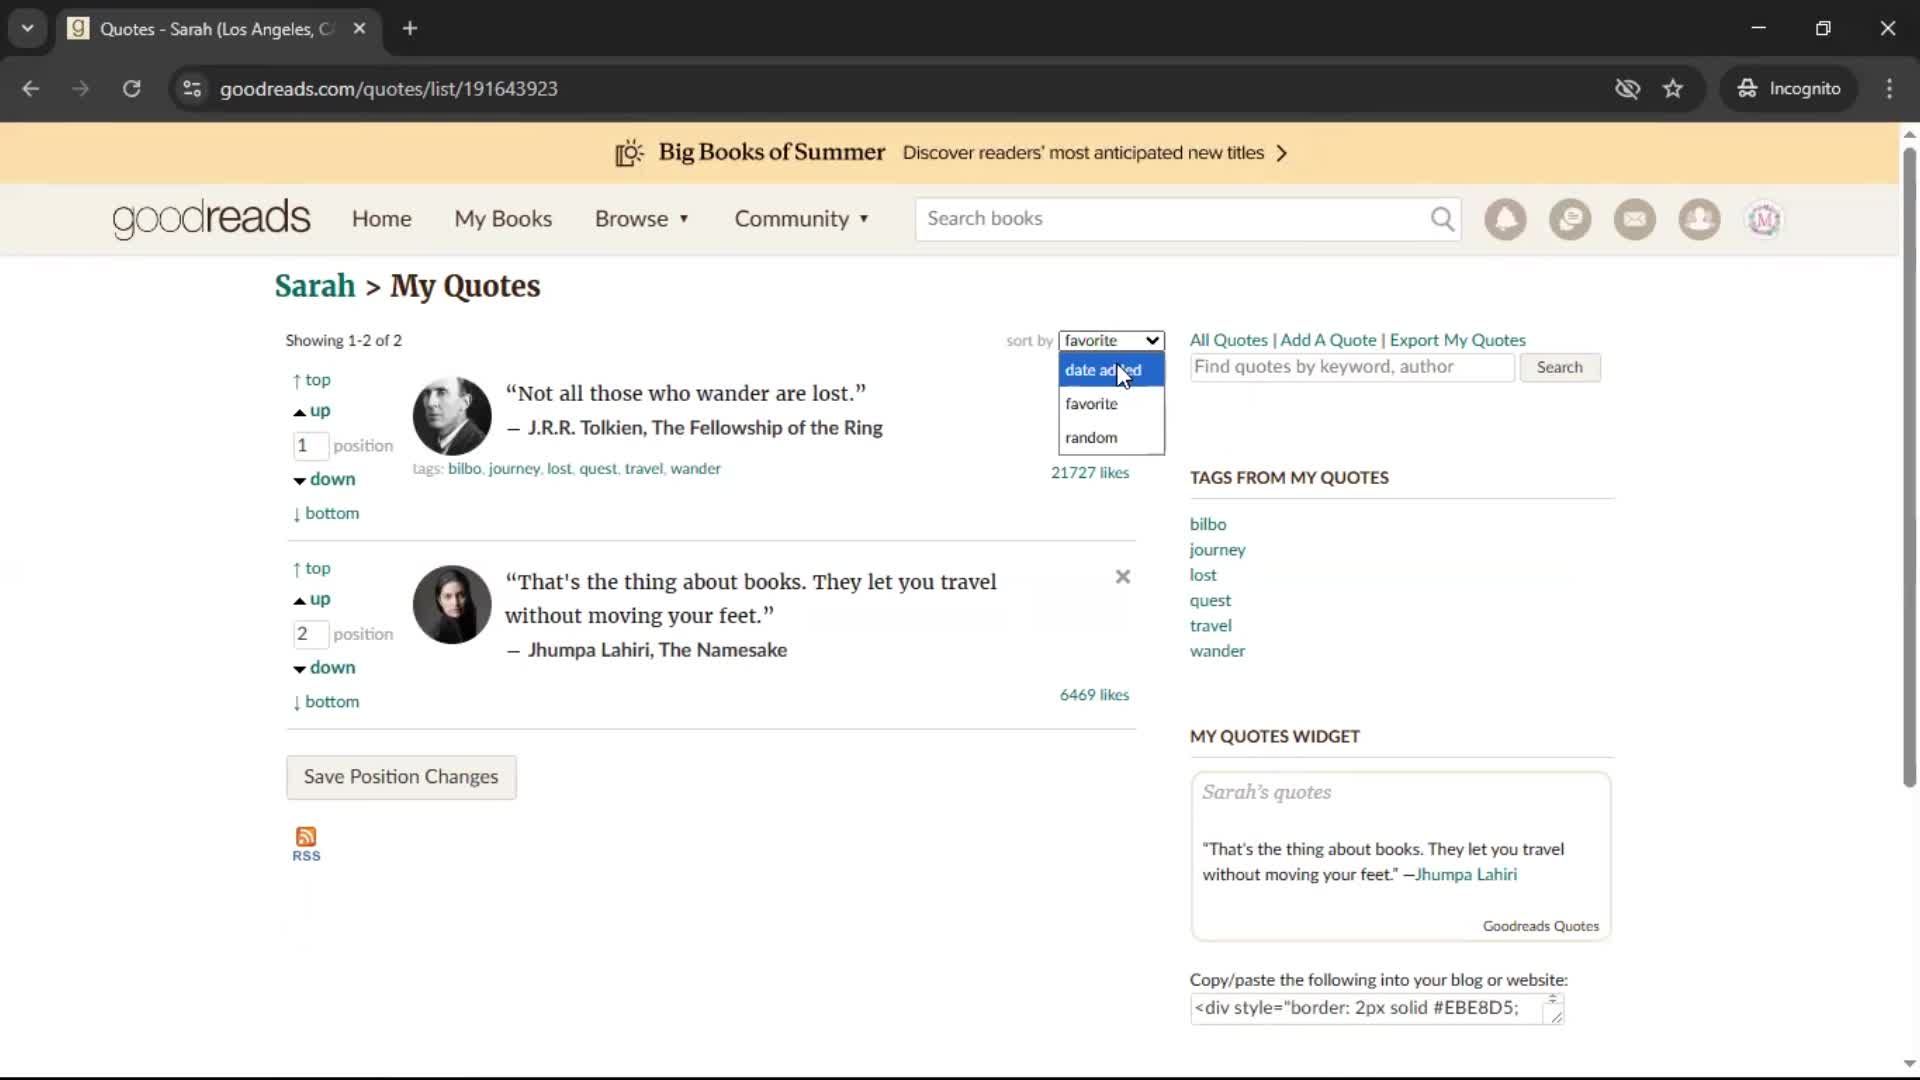Go to Home in navigation
Image resolution: width=1920 pixels, height=1080 pixels.
[x=382, y=219]
